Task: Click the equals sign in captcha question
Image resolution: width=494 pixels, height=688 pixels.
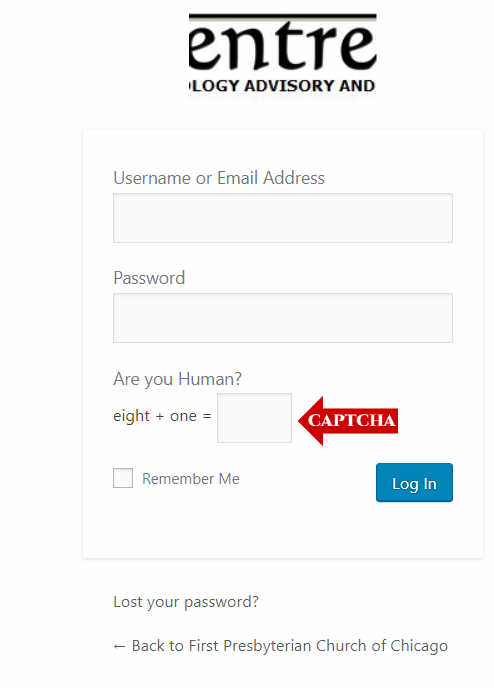Action: click(x=207, y=416)
